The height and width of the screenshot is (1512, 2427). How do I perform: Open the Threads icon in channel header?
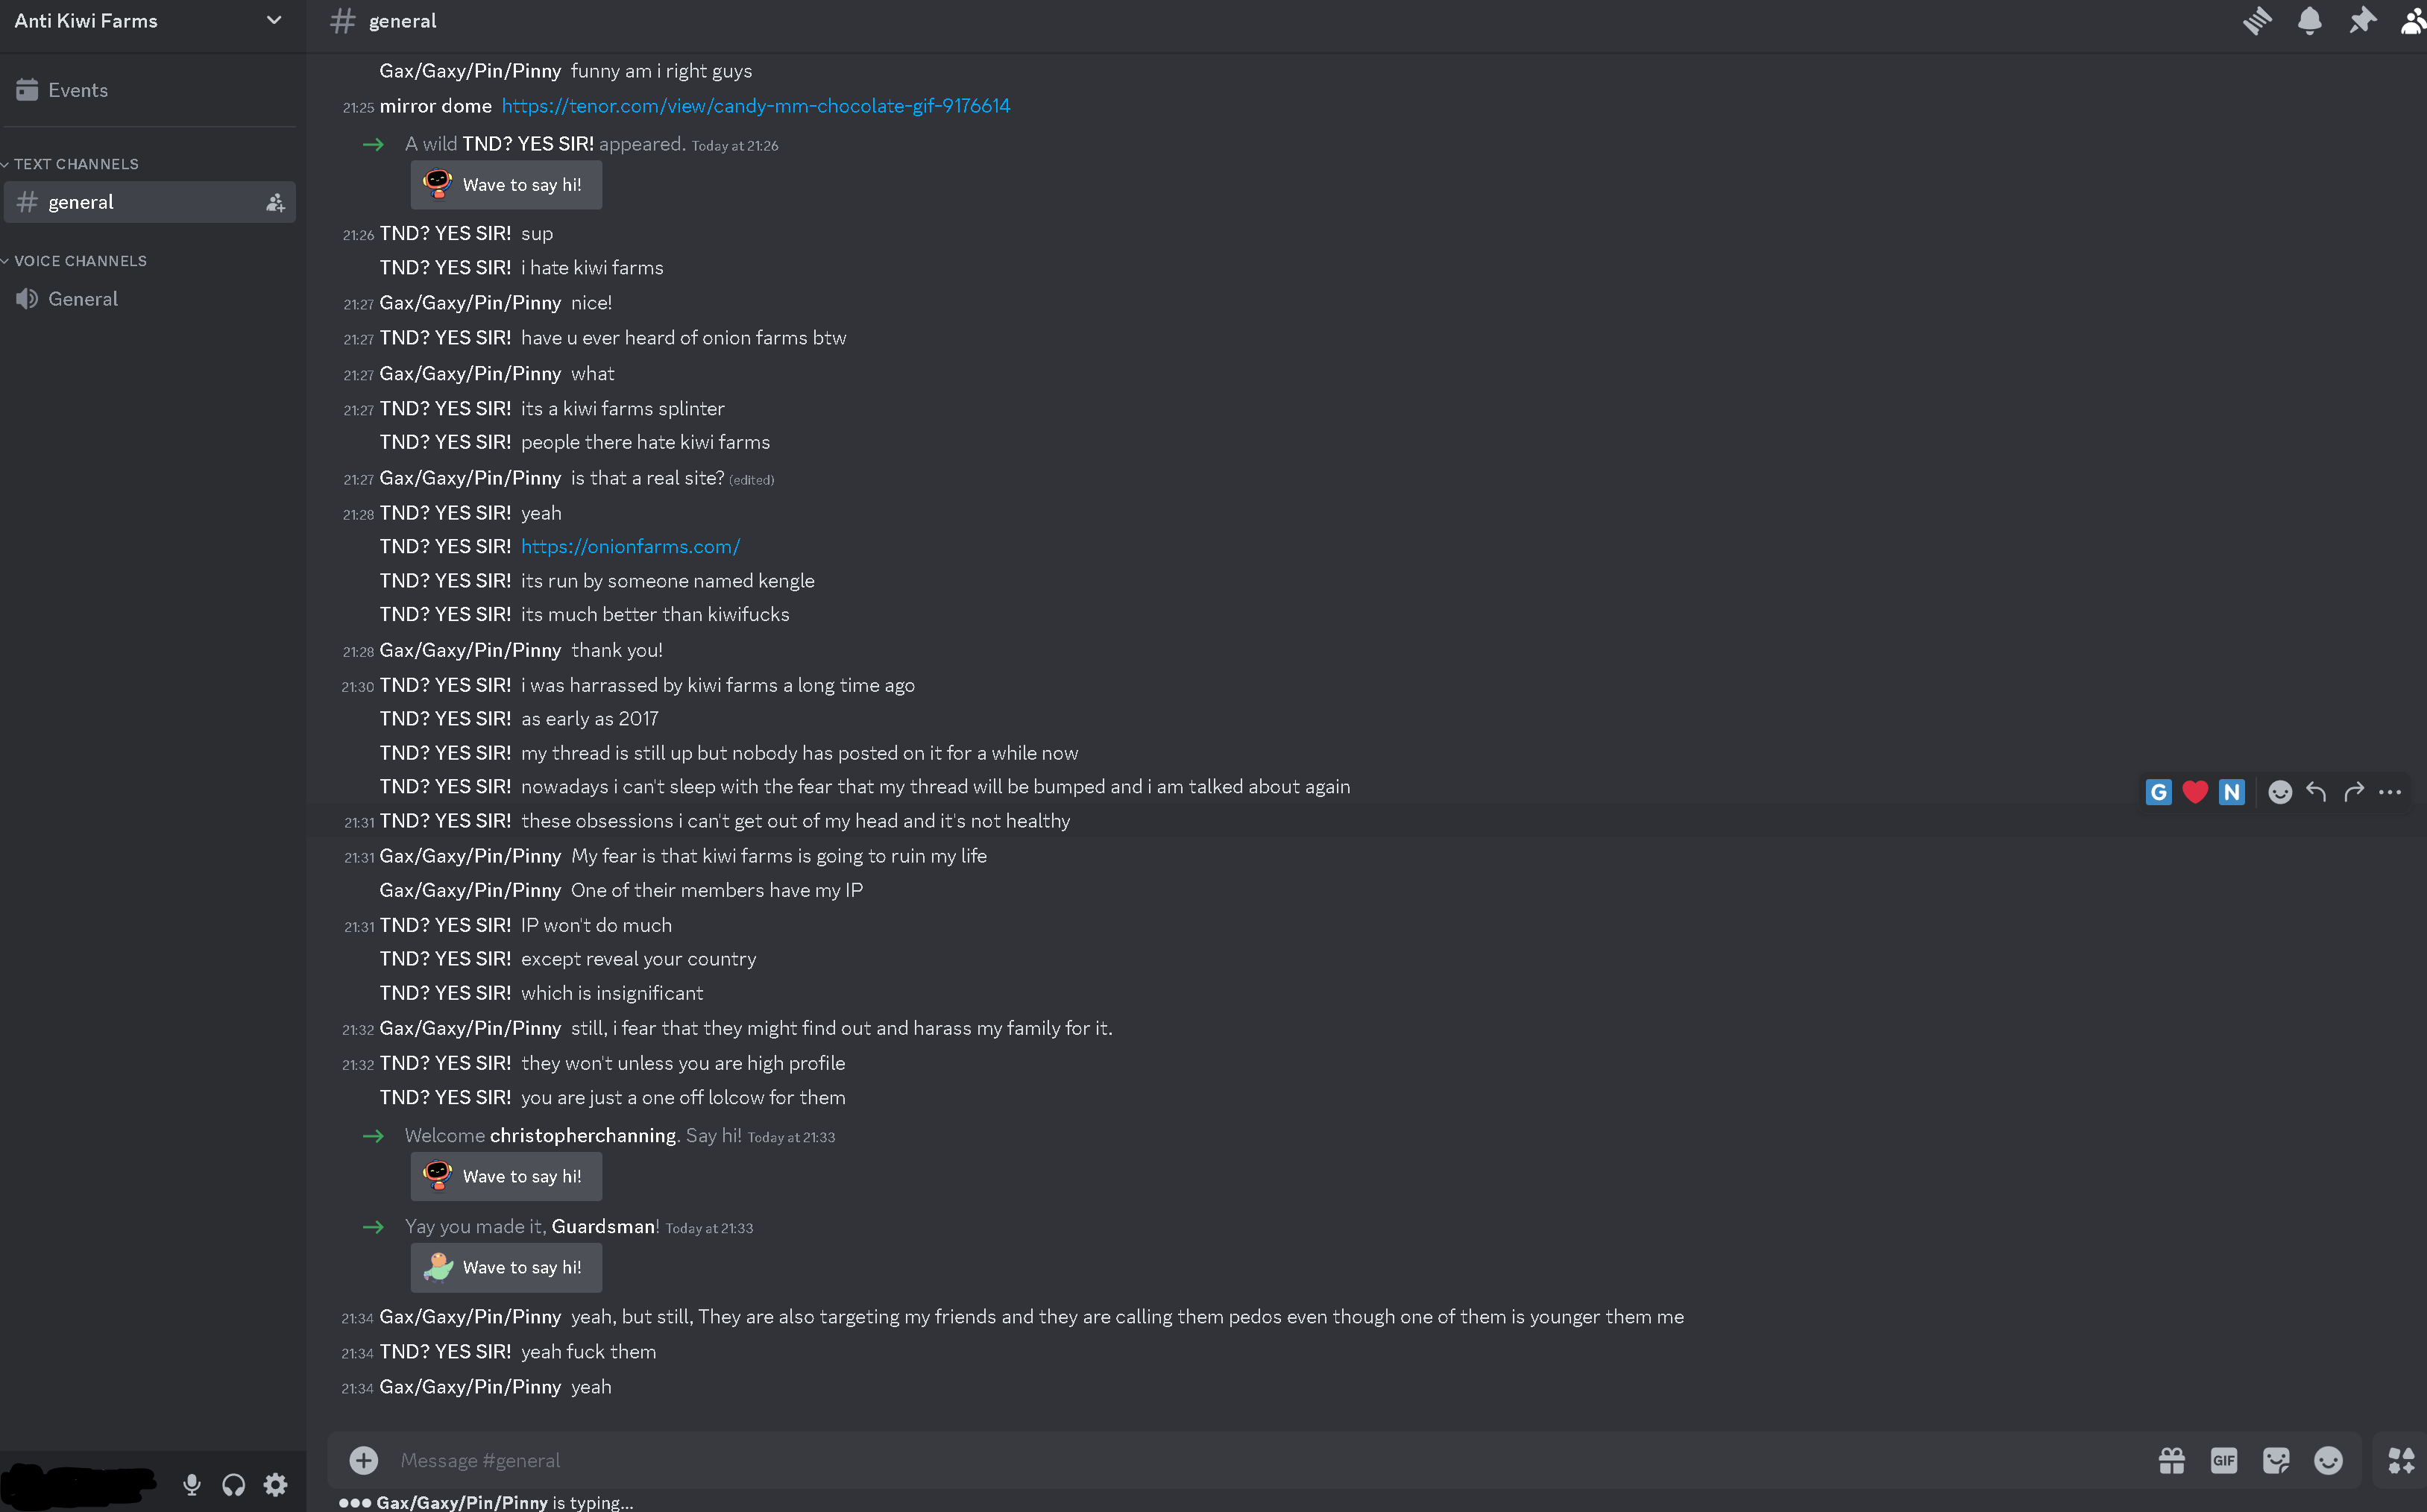[x=2256, y=21]
